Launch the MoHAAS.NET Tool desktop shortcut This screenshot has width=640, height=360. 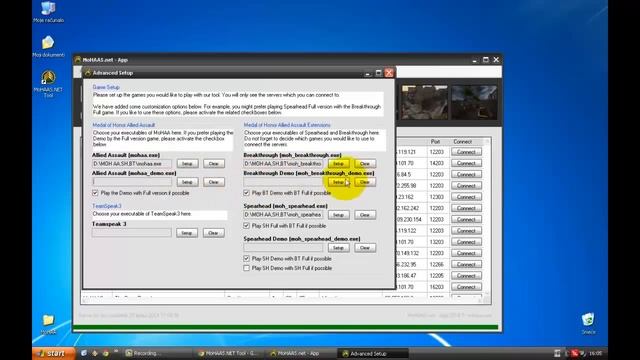click(x=48, y=84)
